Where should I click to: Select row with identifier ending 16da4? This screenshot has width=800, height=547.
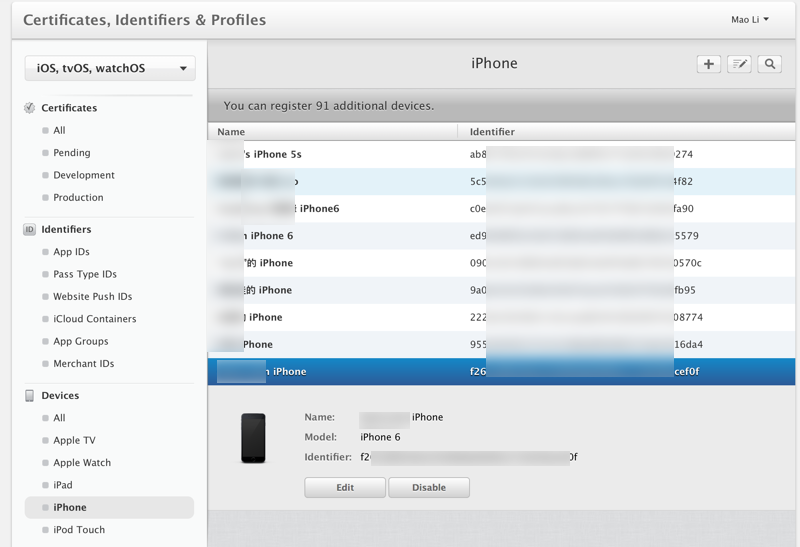pos(501,344)
